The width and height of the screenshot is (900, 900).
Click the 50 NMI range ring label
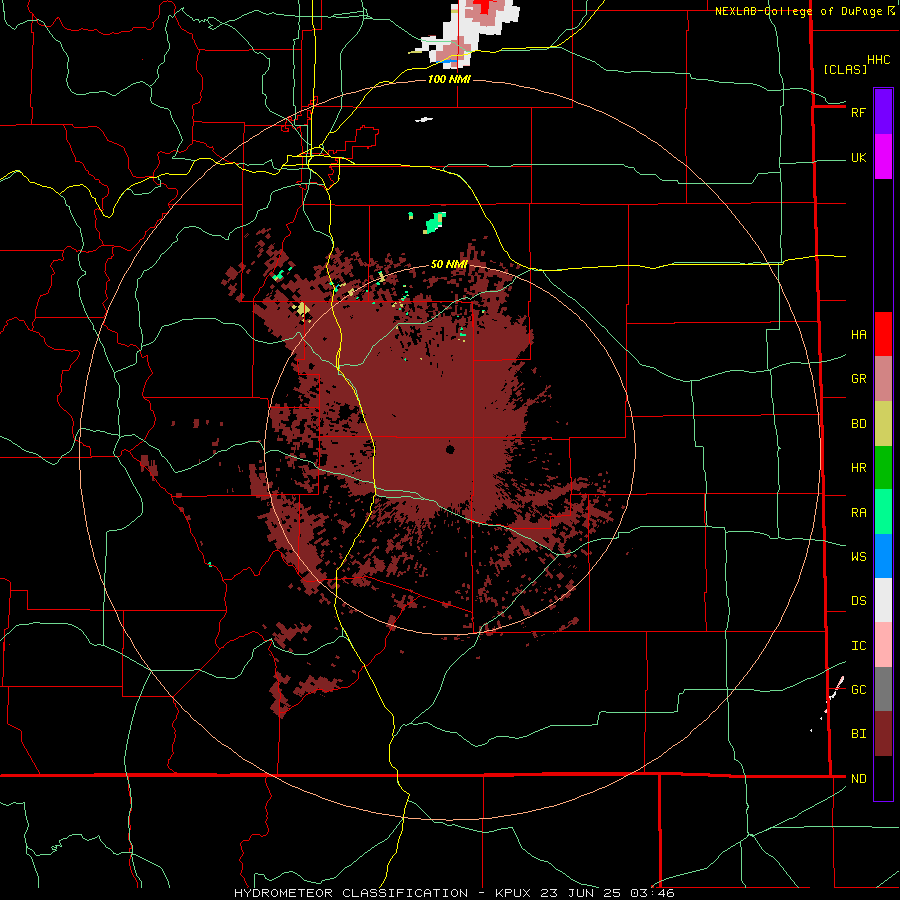tap(449, 264)
